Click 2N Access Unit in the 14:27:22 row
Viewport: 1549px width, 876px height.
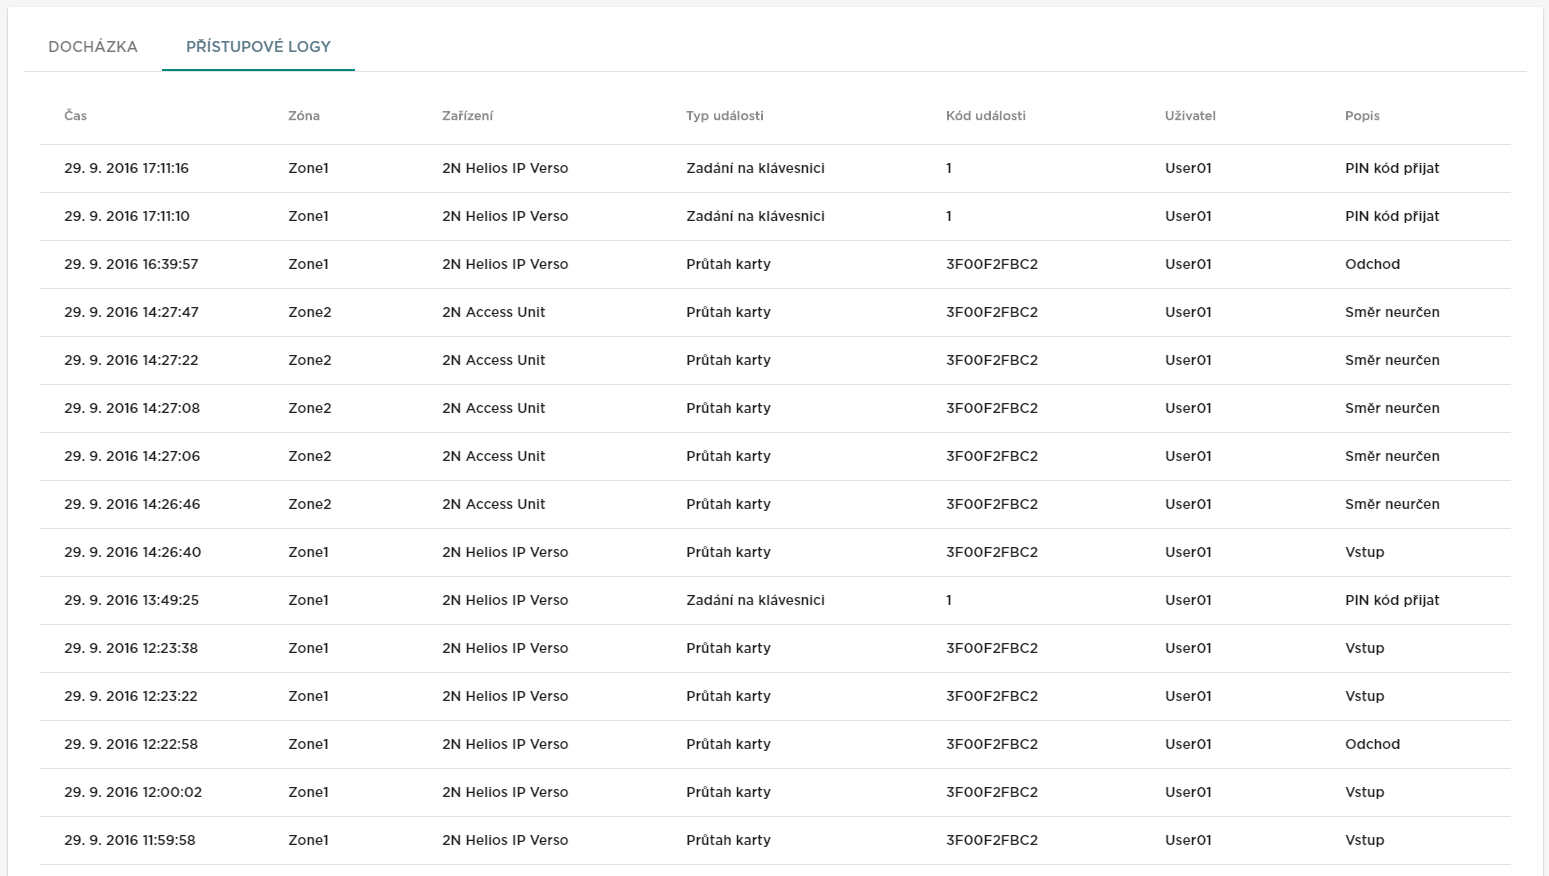click(494, 360)
